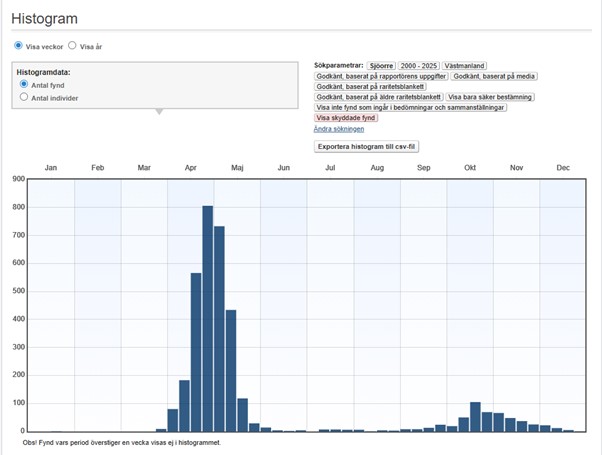The height and width of the screenshot is (455, 602).
Task: Click the Sjöorre search parameter tag
Action: point(381,65)
